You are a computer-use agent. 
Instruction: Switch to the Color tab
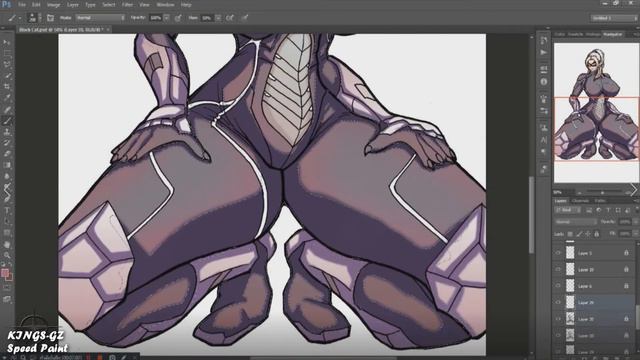(x=560, y=34)
